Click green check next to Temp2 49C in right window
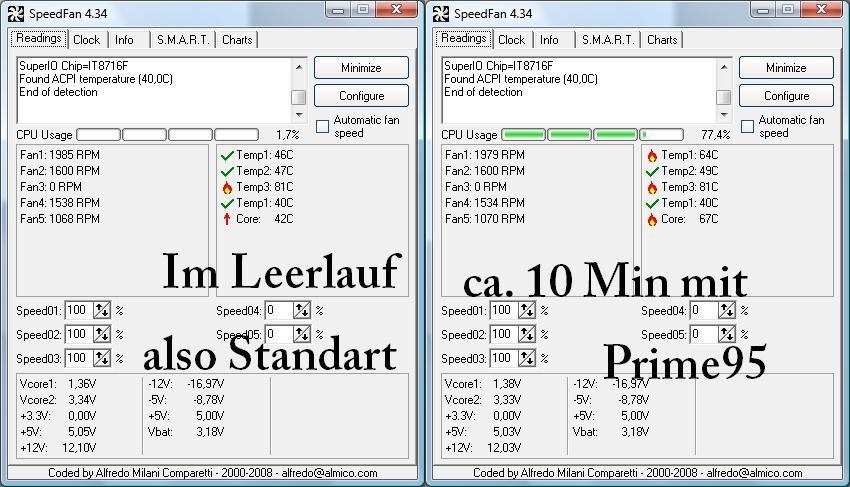 click(x=652, y=171)
